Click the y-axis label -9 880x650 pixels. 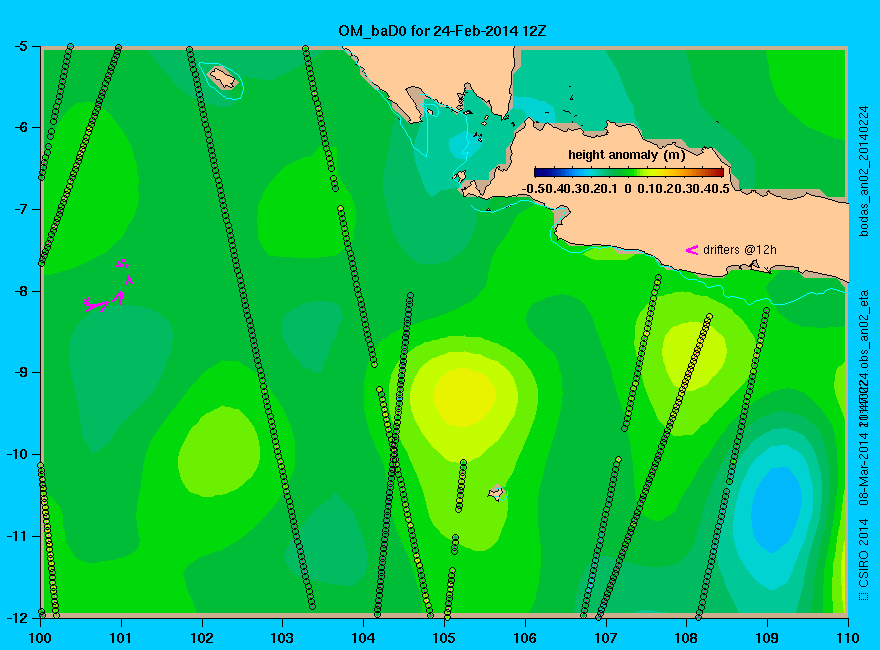[19, 373]
